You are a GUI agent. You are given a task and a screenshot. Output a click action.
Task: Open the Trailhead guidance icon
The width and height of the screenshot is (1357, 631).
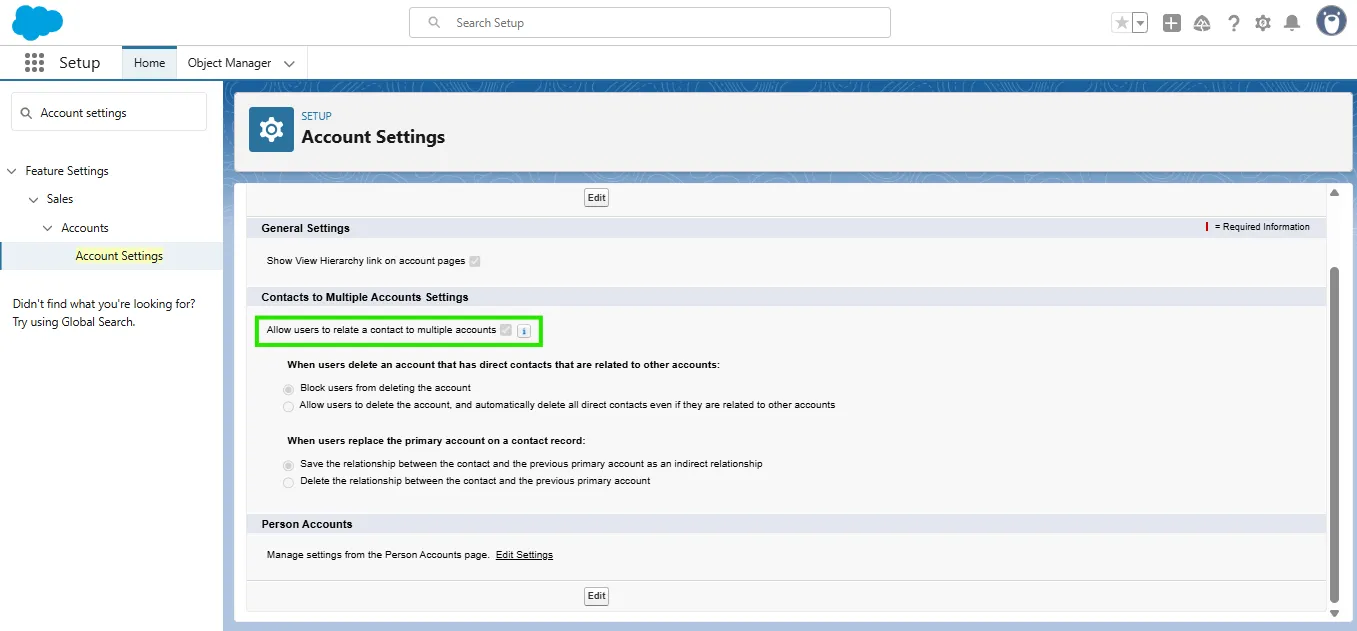tap(1202, 23)
